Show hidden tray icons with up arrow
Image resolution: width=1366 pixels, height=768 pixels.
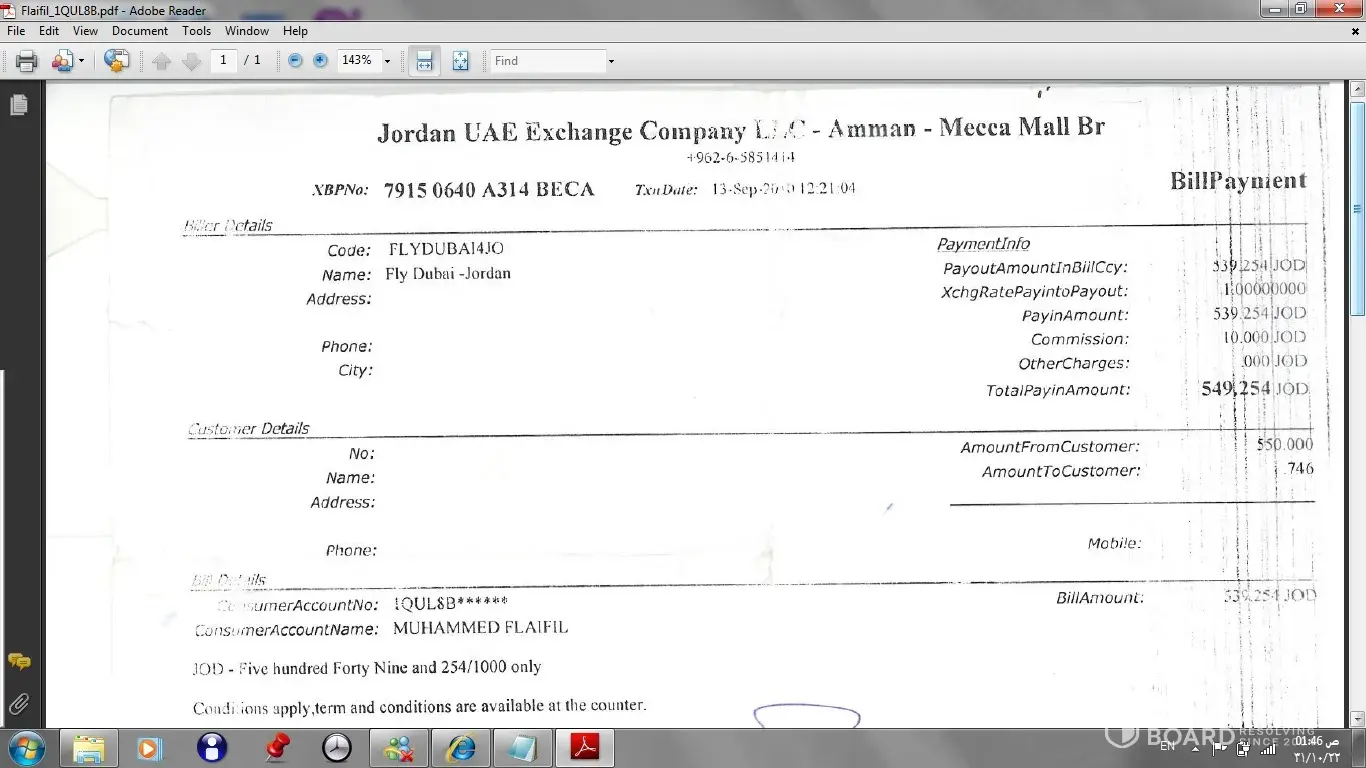tap(1196, 748)
